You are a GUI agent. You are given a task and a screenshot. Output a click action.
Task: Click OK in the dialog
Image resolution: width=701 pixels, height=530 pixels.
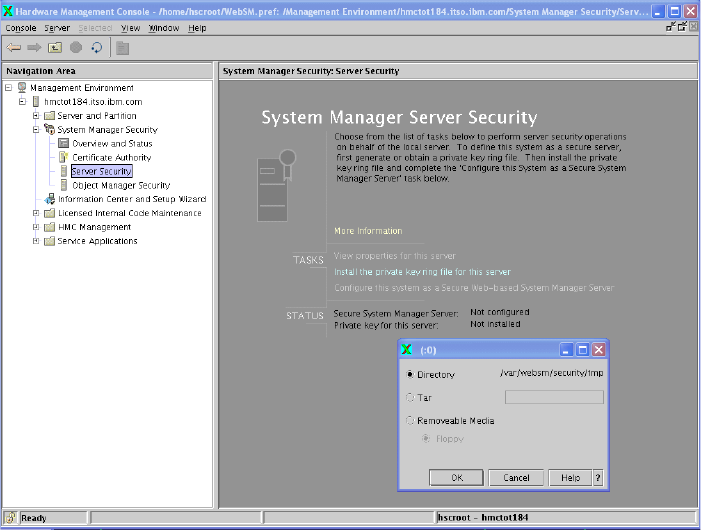tap(456, 478)
